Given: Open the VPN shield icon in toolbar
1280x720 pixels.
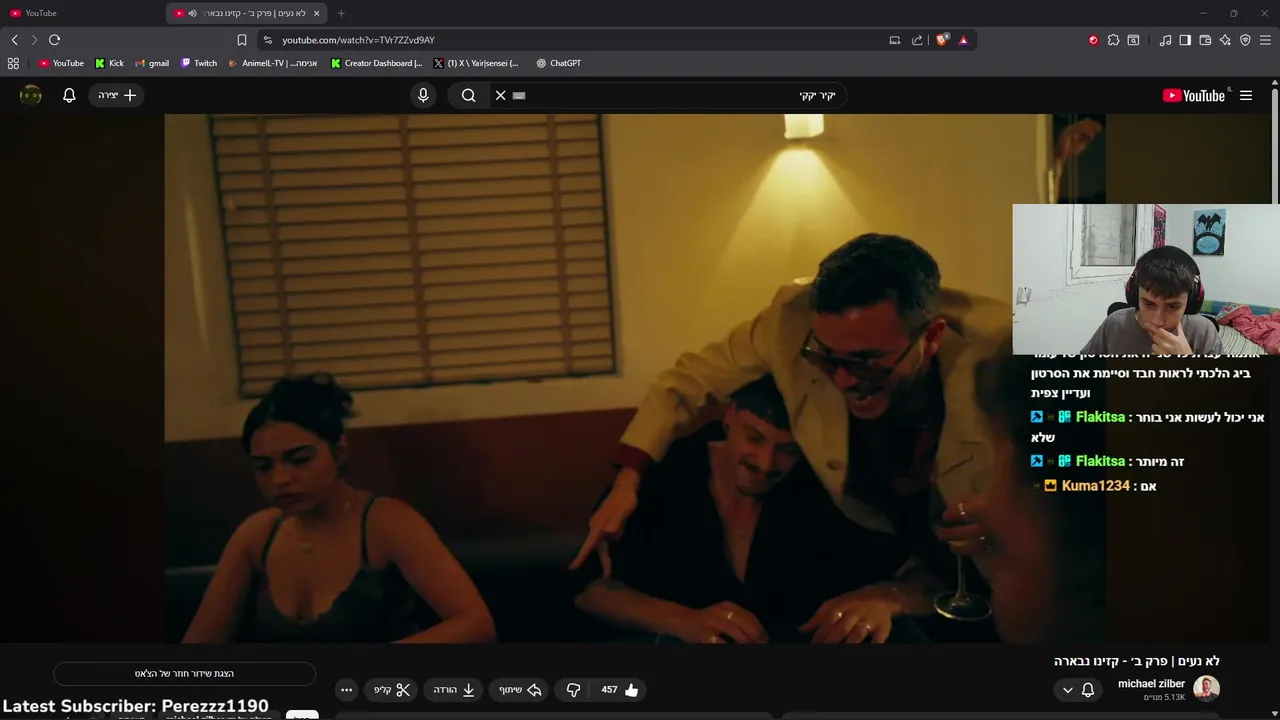Looking at the screenshot, I should [1245, 40].
